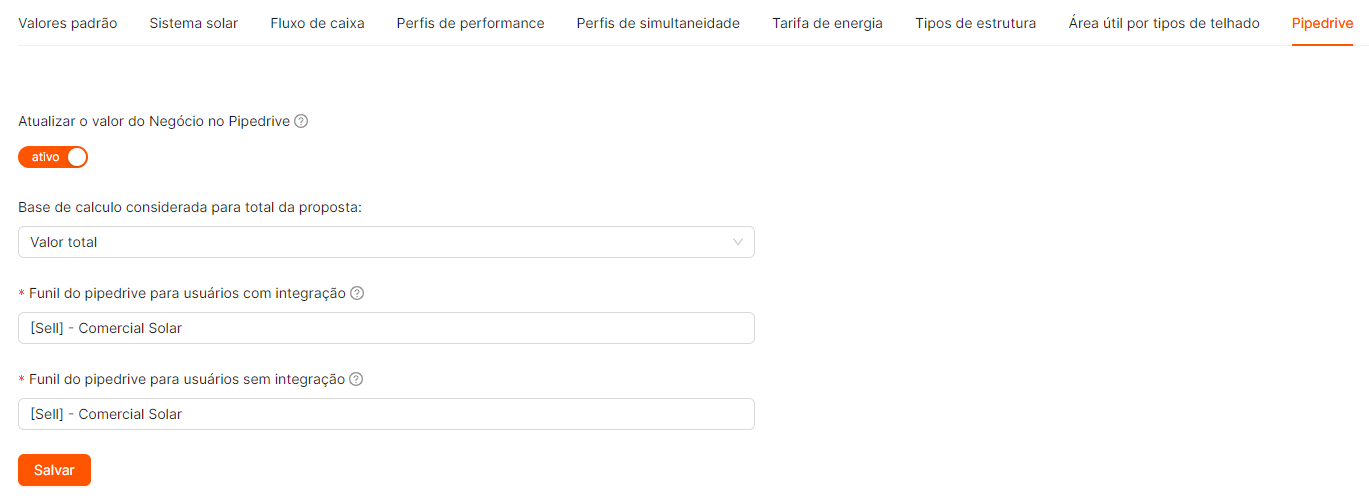The width and height of the screenshot is (1369, 503).
Task: Open the Perfis de simultaneidade tab
Action: 658,23
